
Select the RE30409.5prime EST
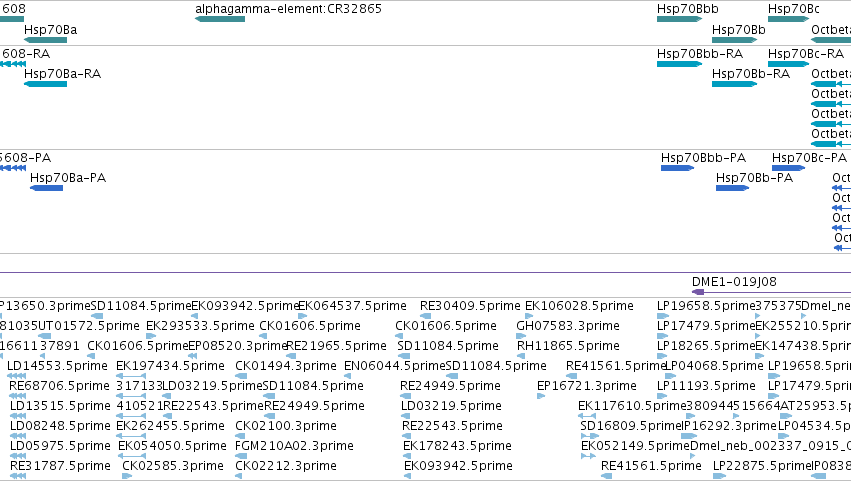(x=426, y=316)
